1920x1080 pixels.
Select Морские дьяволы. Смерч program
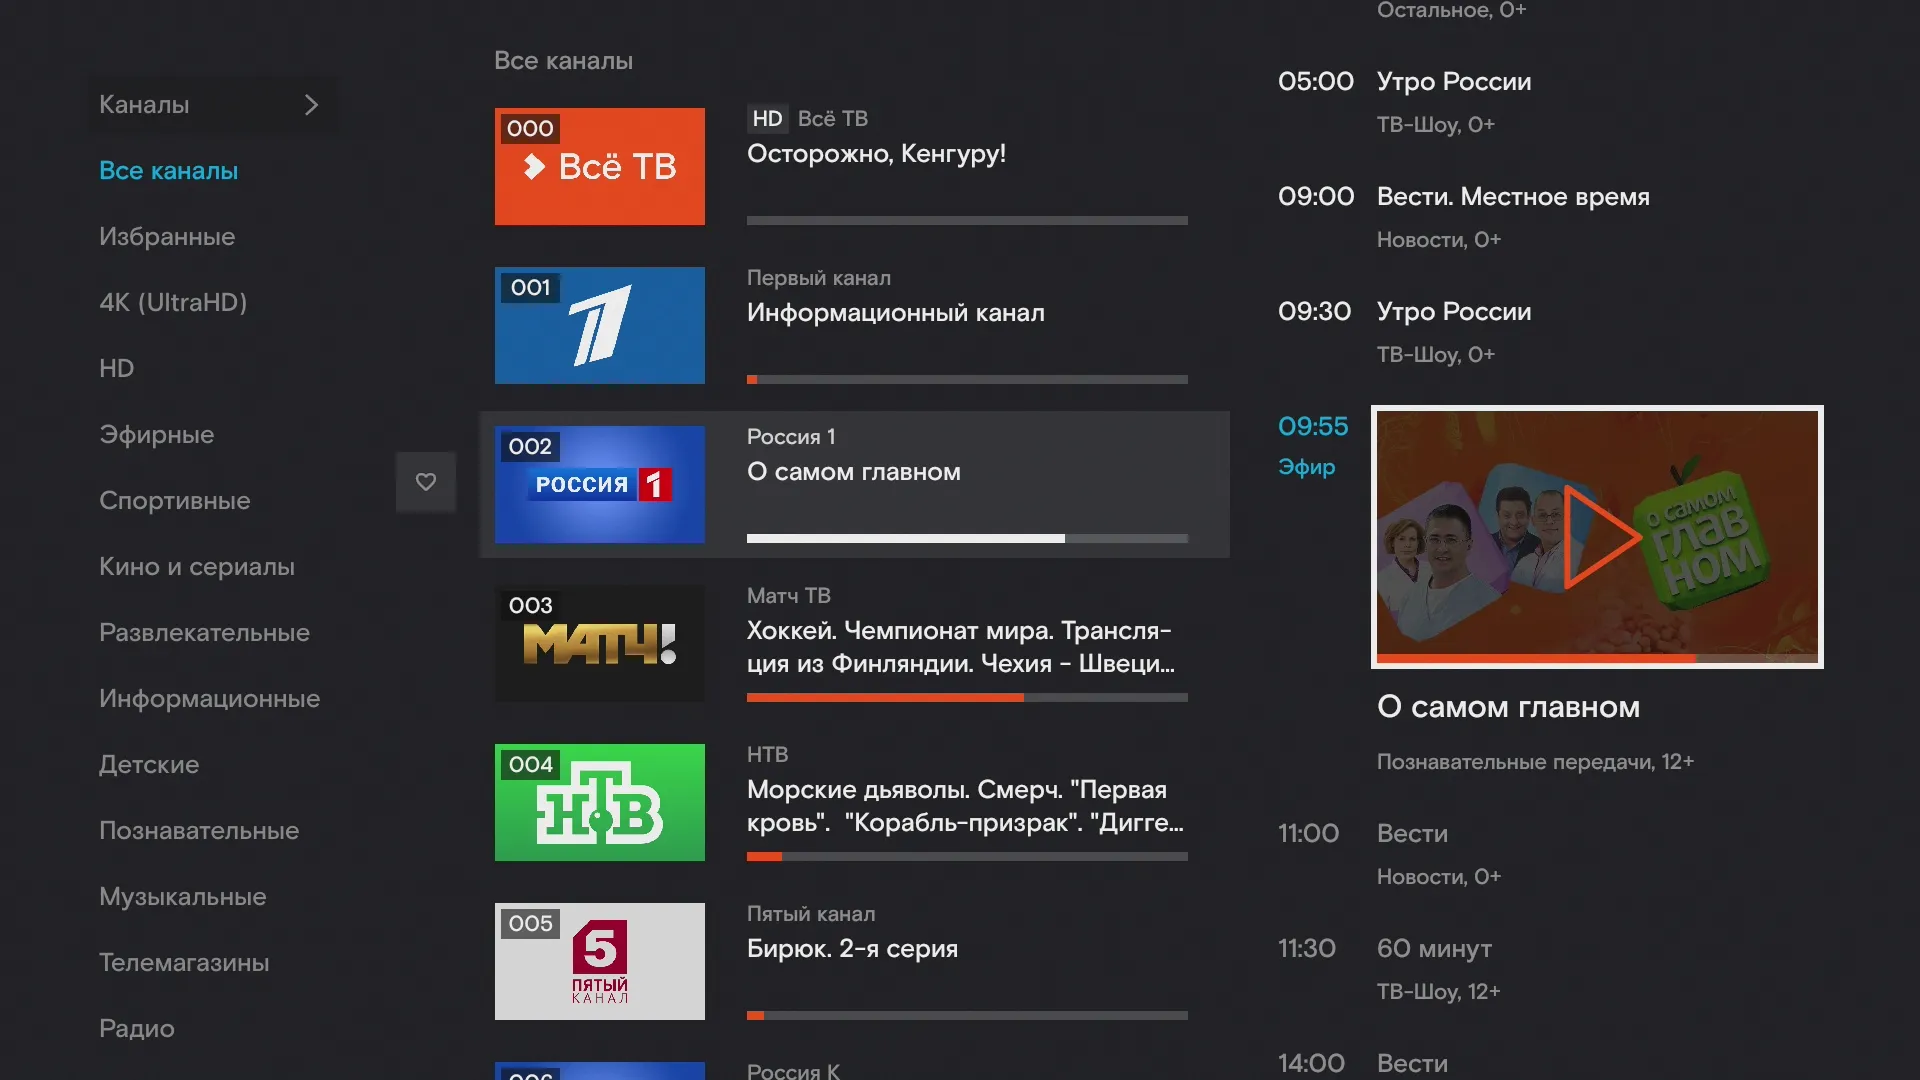[965, 806]
